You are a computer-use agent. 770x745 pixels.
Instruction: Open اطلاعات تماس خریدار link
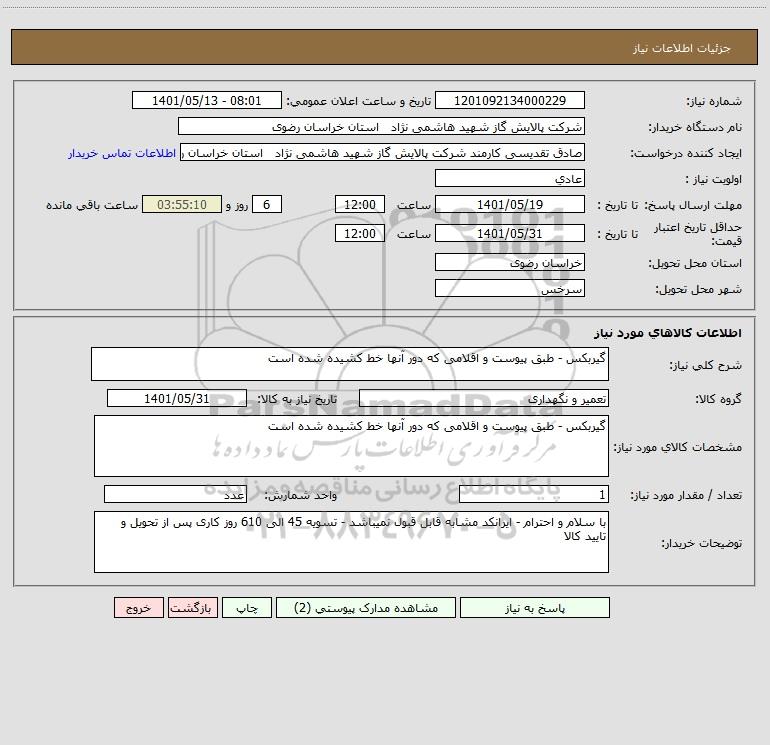click(122, 153)
